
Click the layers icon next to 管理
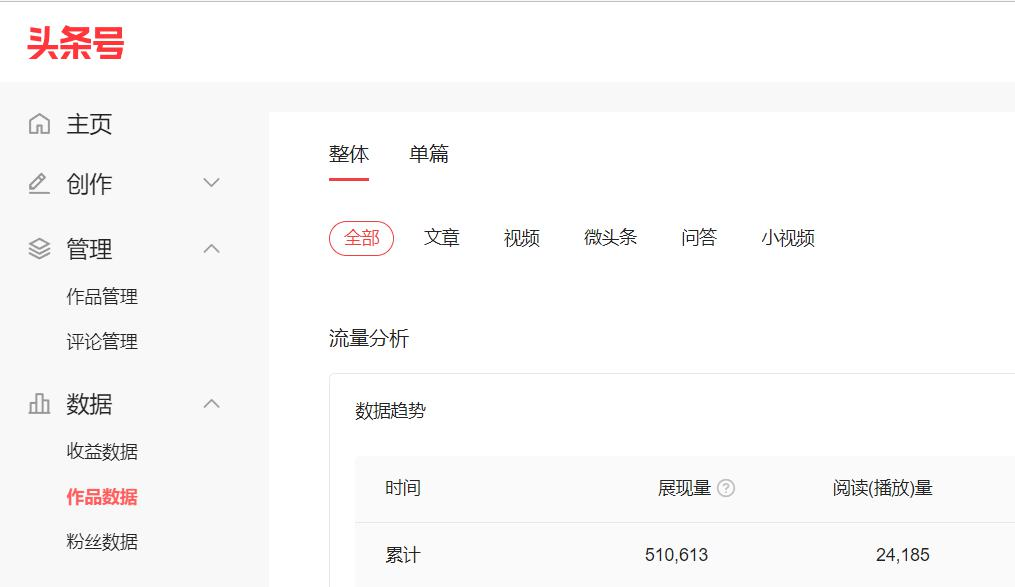tap(37, 249)
